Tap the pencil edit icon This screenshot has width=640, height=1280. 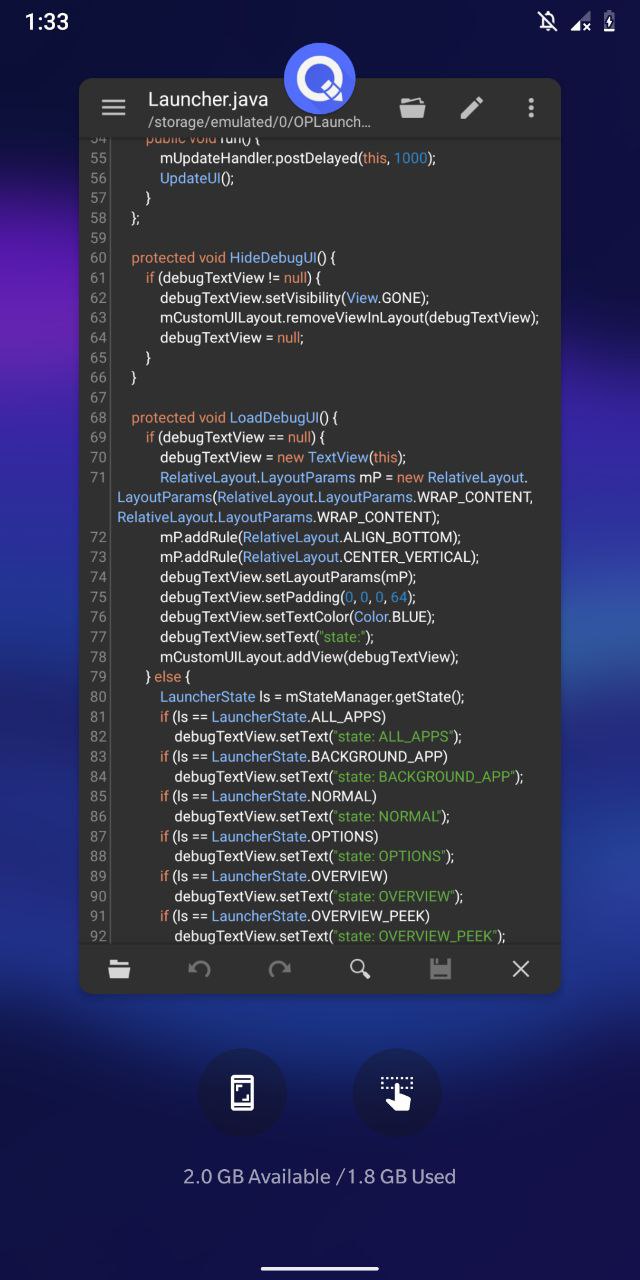pyautogui.click(x=472, y=108)
